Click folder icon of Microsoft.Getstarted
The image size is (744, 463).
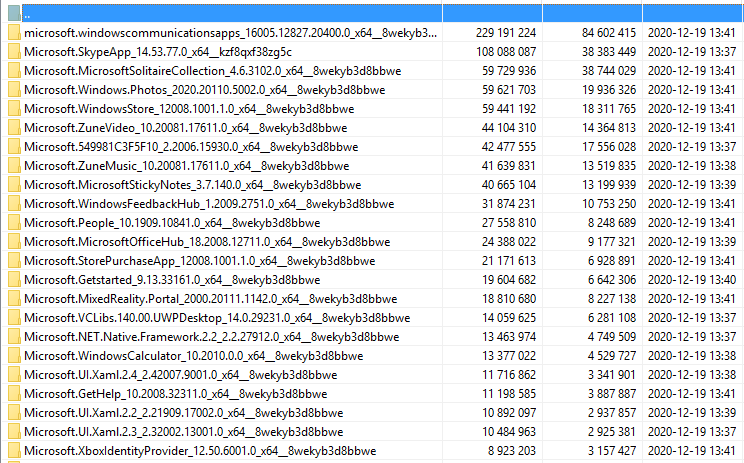click(14, 279)
